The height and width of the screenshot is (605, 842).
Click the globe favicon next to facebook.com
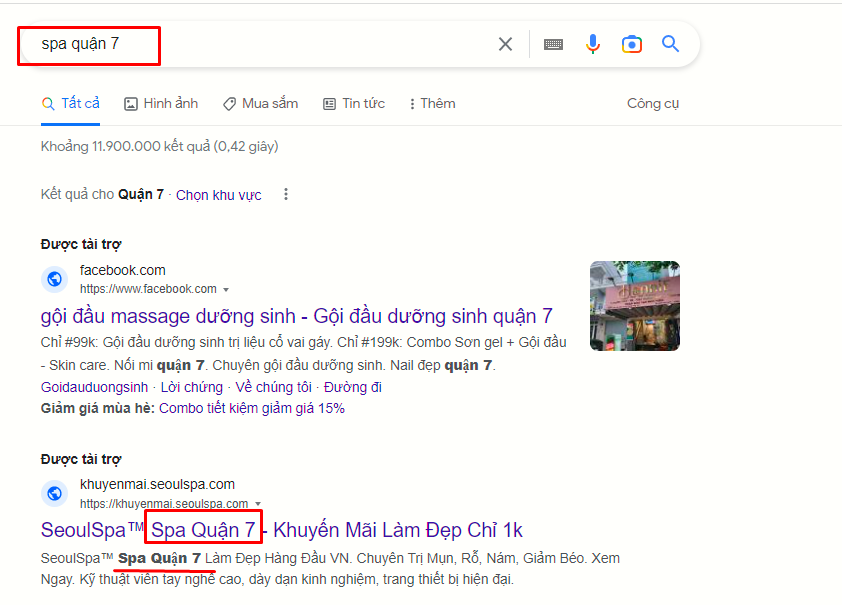pos(55,279)
